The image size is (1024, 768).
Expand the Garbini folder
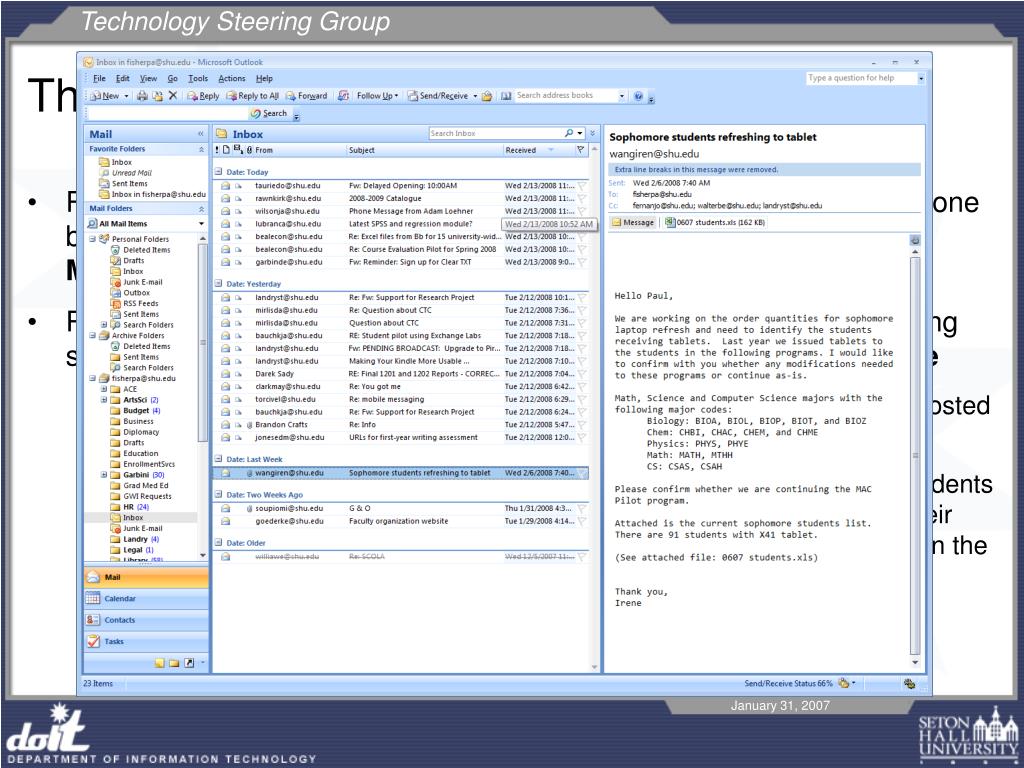tap(104, 475)
